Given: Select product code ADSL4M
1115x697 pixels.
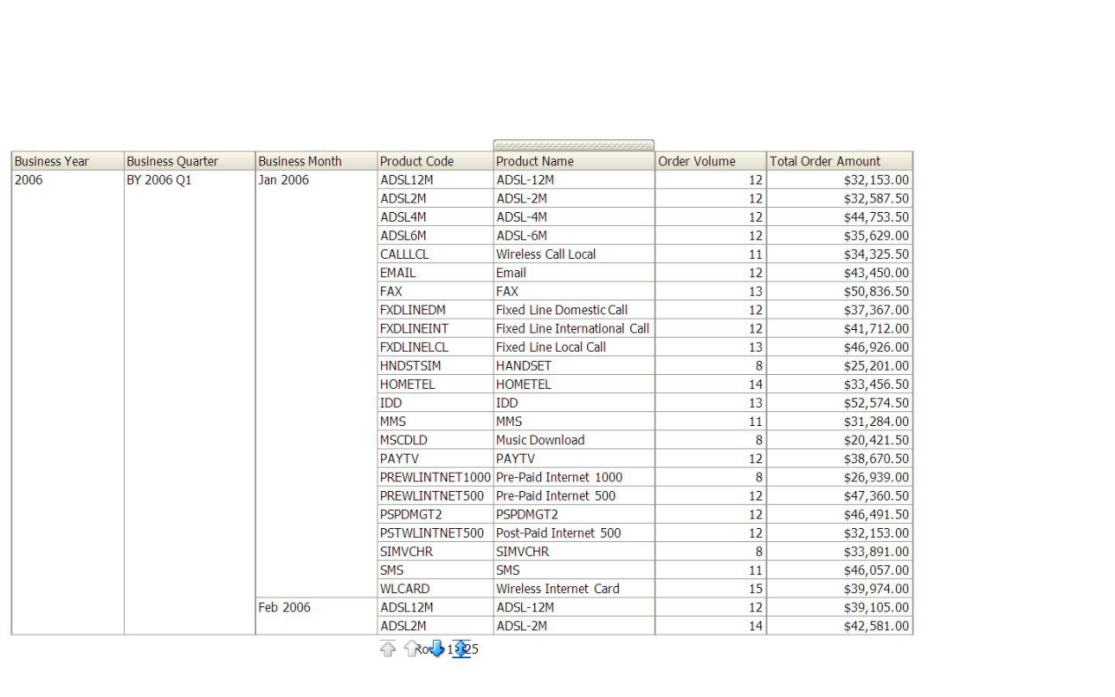Looking at the screenshot, I should click(x=403, y=217).
